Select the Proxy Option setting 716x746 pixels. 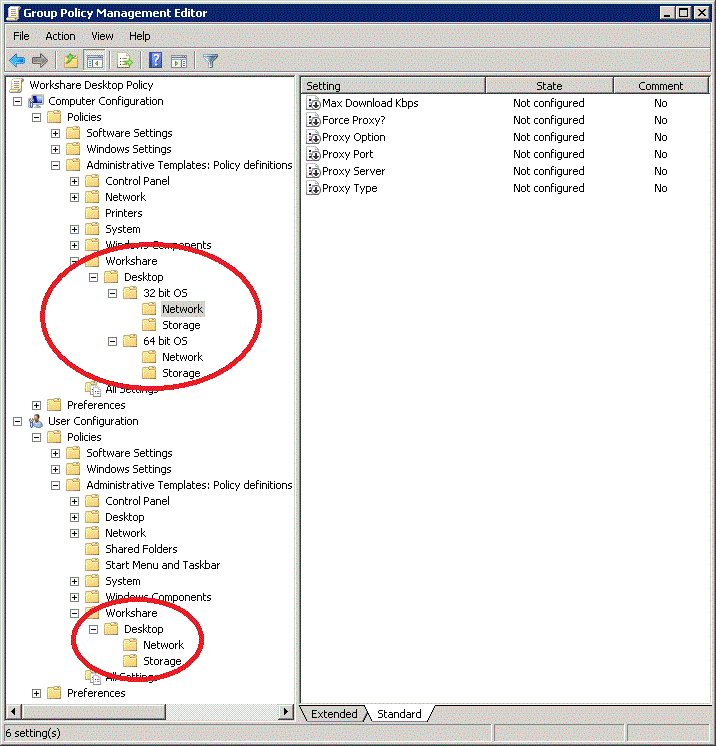[353, 137]
